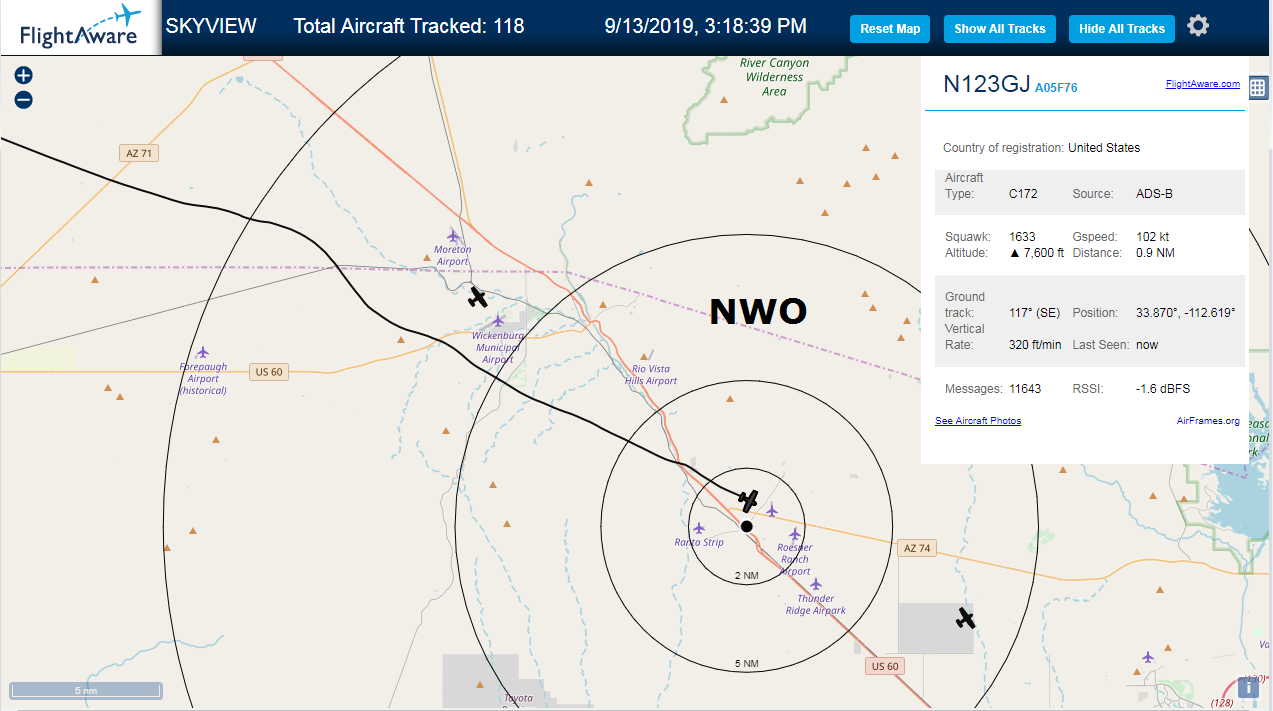
Task: Click the position coordinates value
Action: (1186, 313)
